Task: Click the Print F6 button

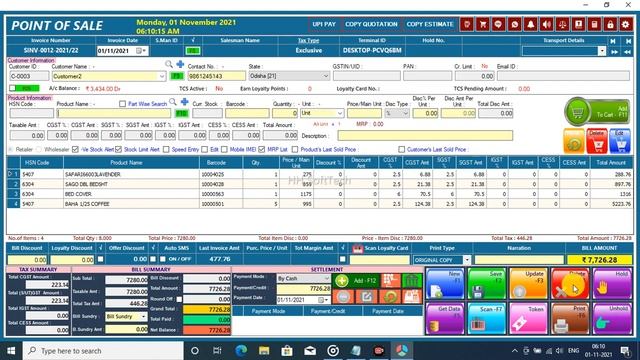Action: [x=570, y=318]
